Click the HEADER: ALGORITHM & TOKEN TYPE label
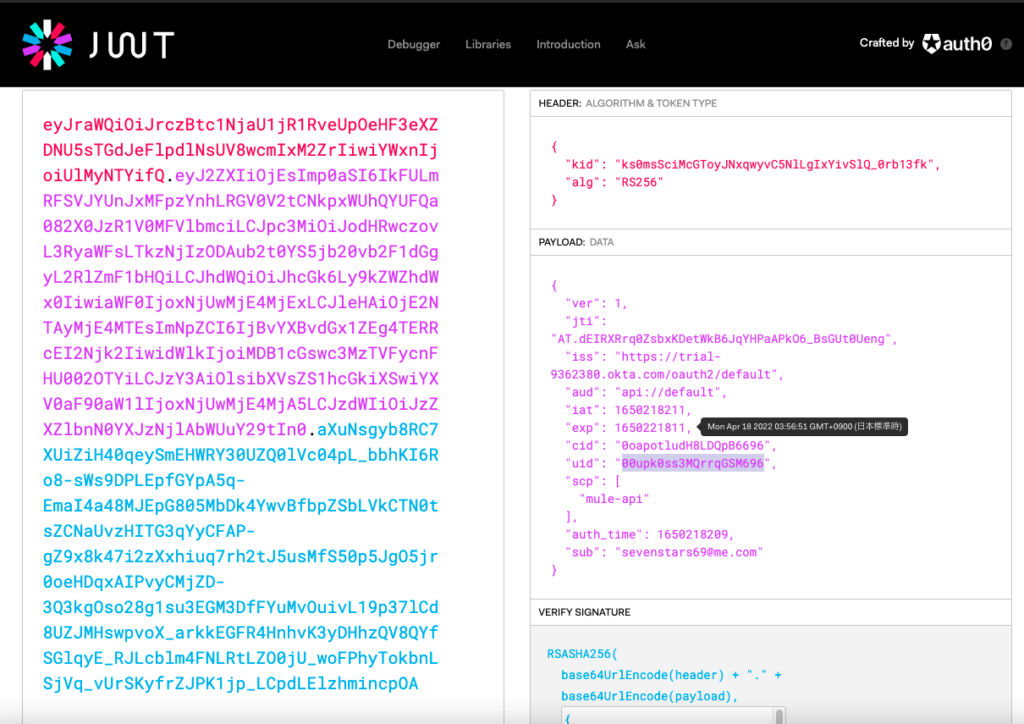Image resolution: width=1024 pixels, height=724 pixels. pos(627,103)
